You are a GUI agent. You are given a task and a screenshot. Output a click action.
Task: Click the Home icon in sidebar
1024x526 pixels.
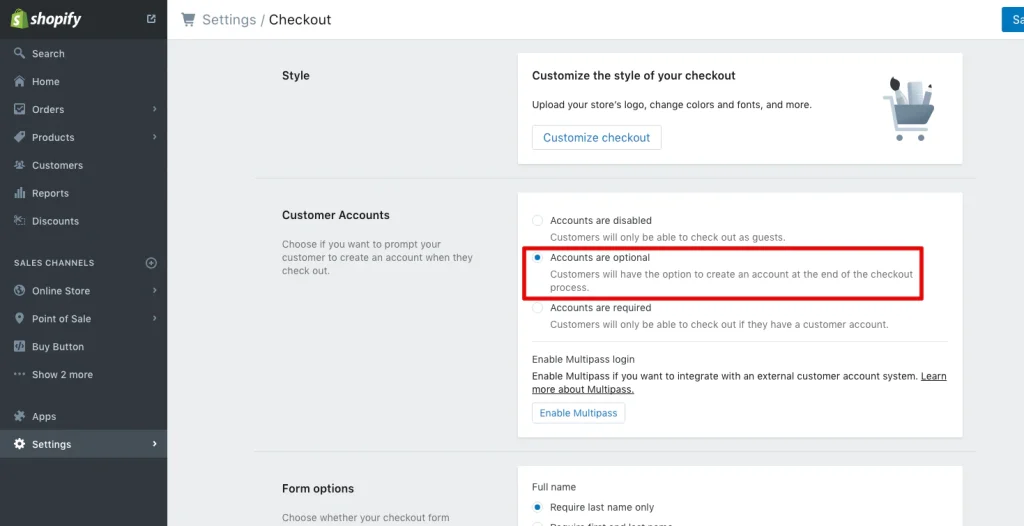coord(20,81)
